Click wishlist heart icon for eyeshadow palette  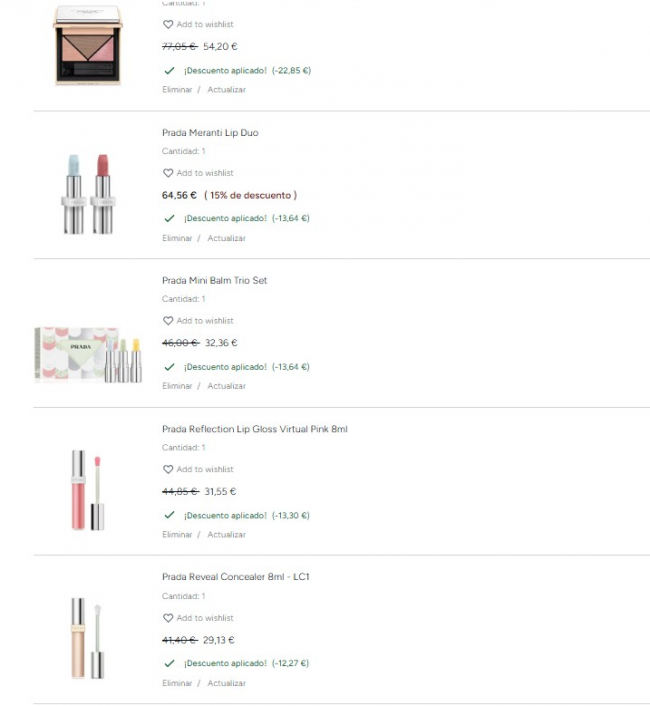click(168, 24)
